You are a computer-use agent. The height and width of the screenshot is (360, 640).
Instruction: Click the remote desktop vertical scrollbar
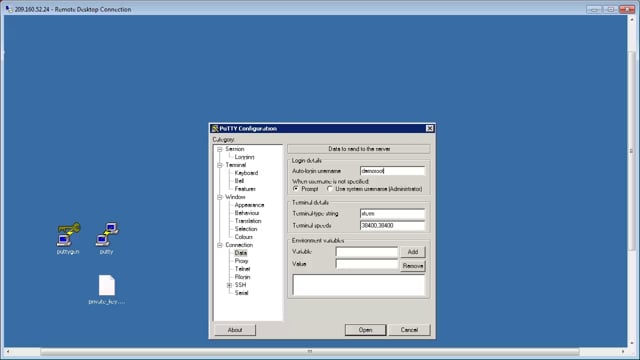coord(631,151)
